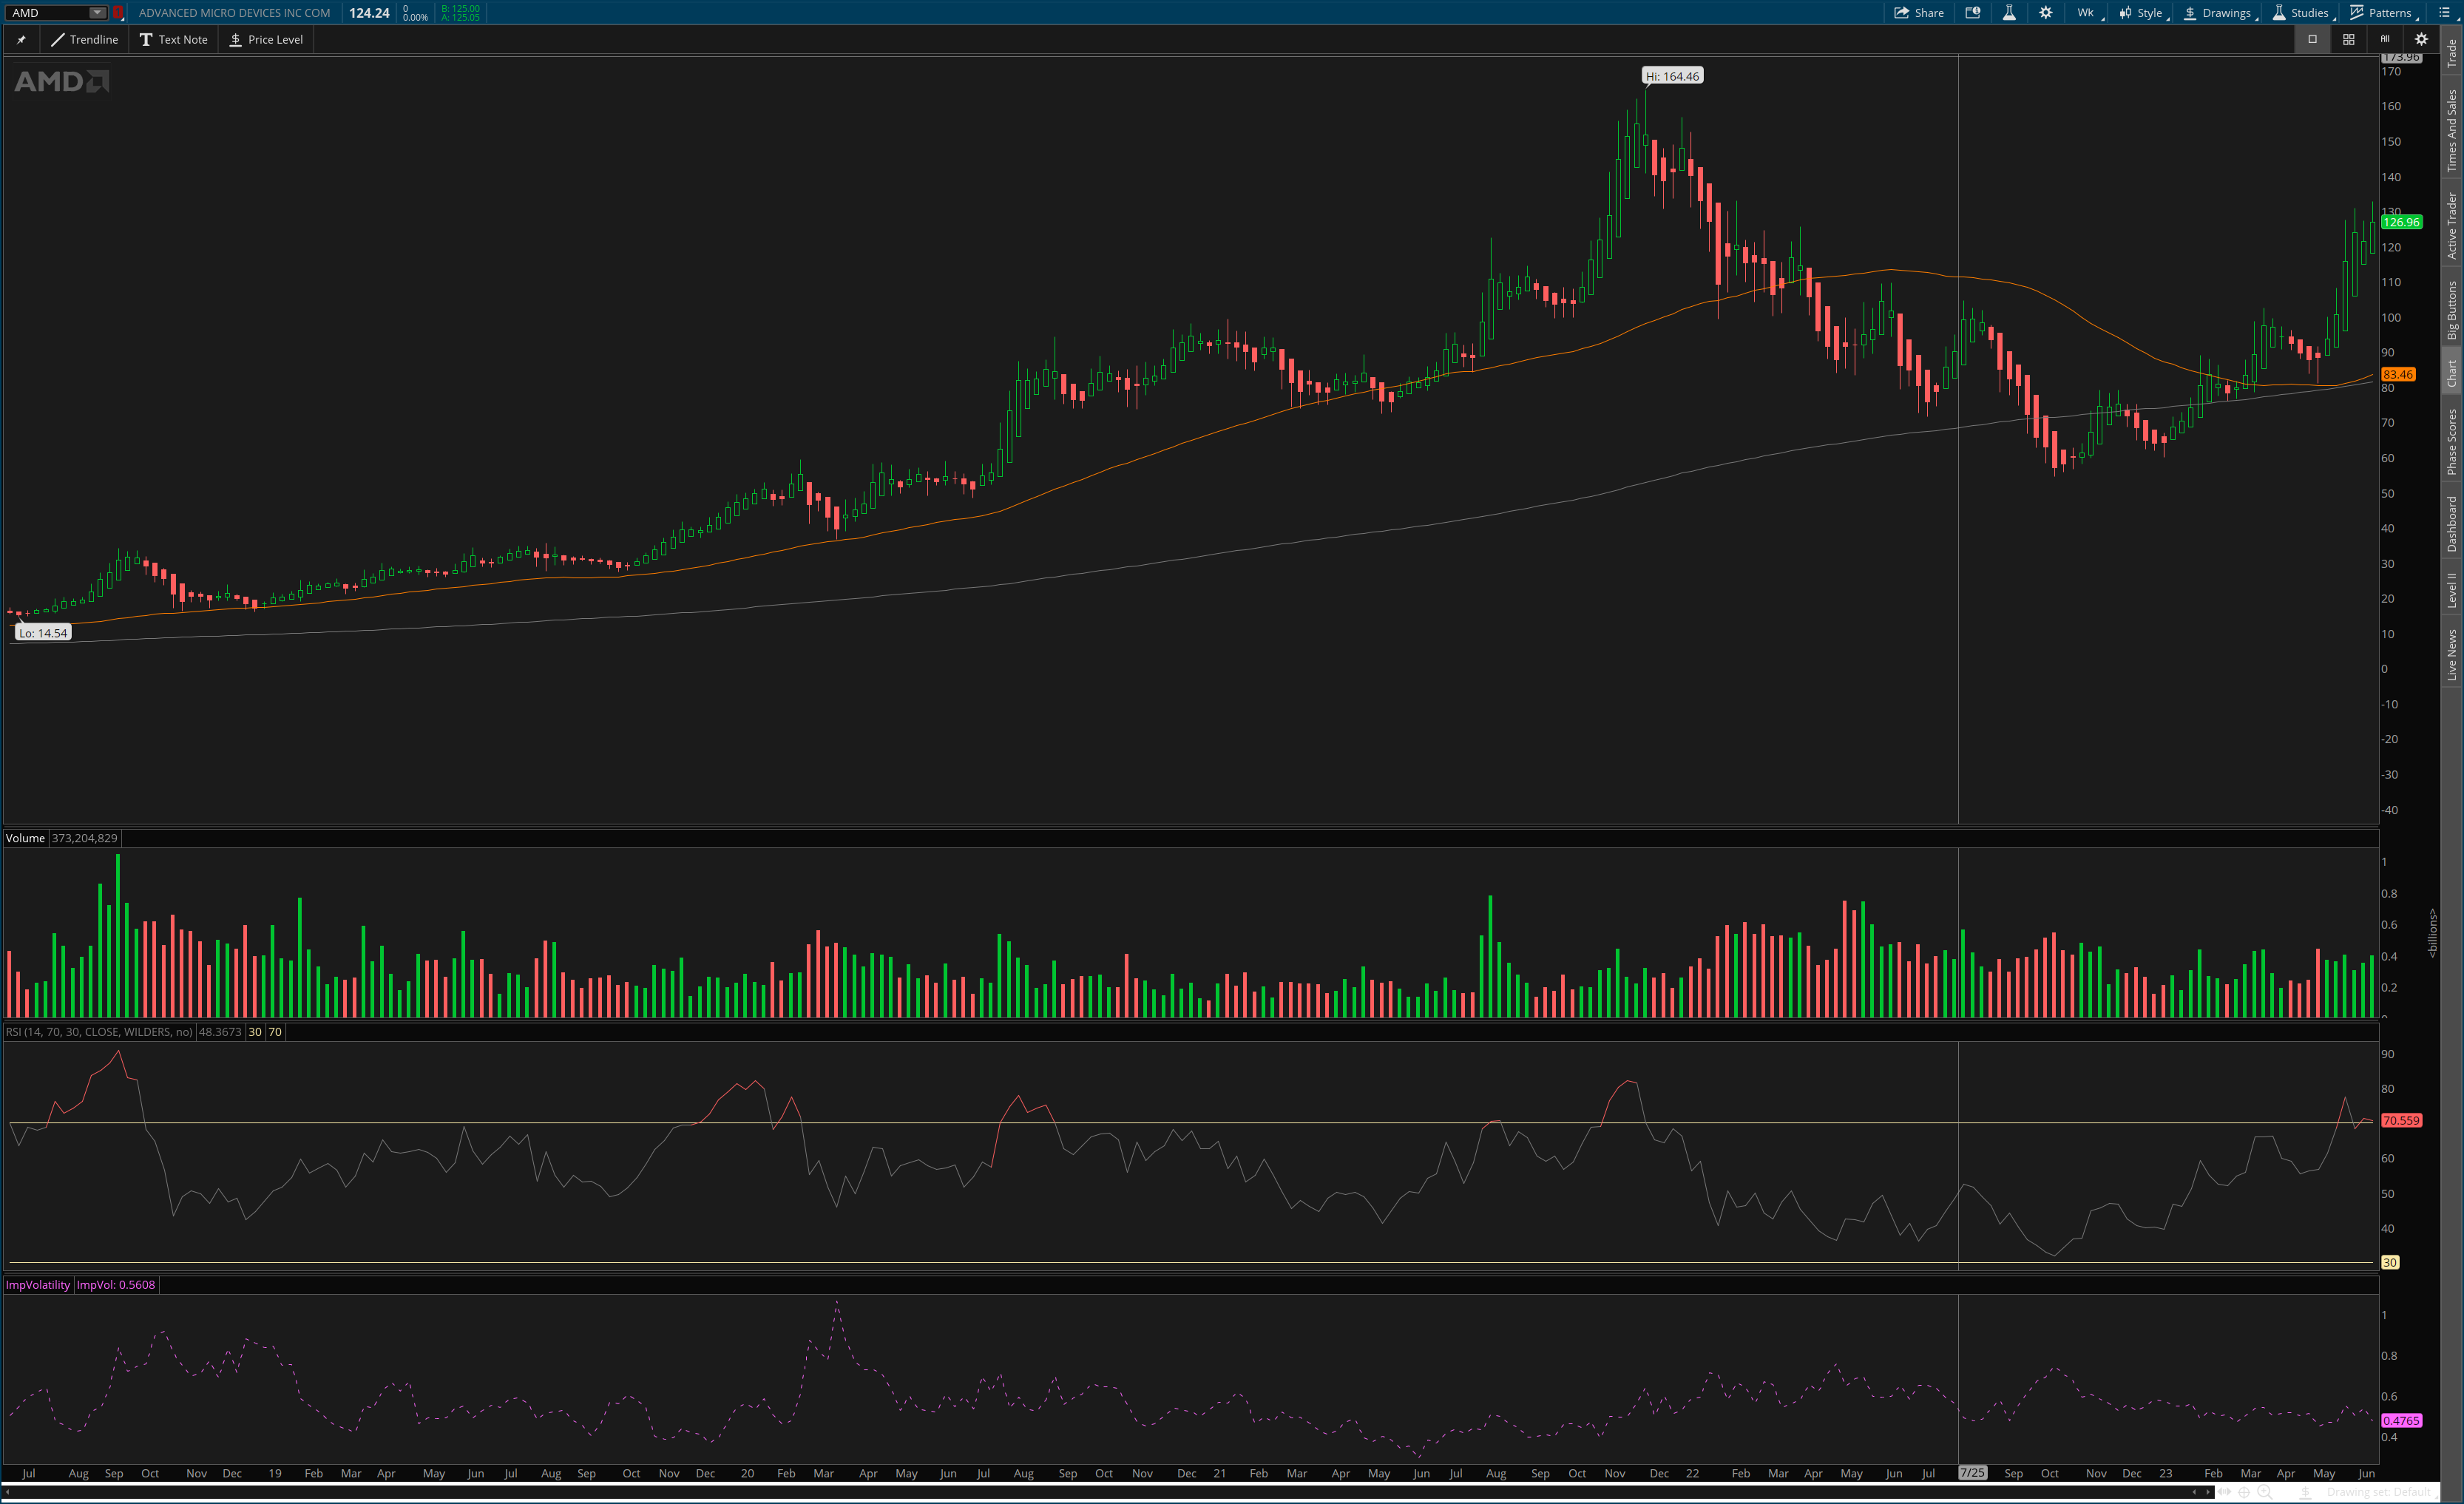Image resolution: width=2464 pixels, height=1504 pixels.
Task: Select the Chart side tab
Action: coord(2452,373)
